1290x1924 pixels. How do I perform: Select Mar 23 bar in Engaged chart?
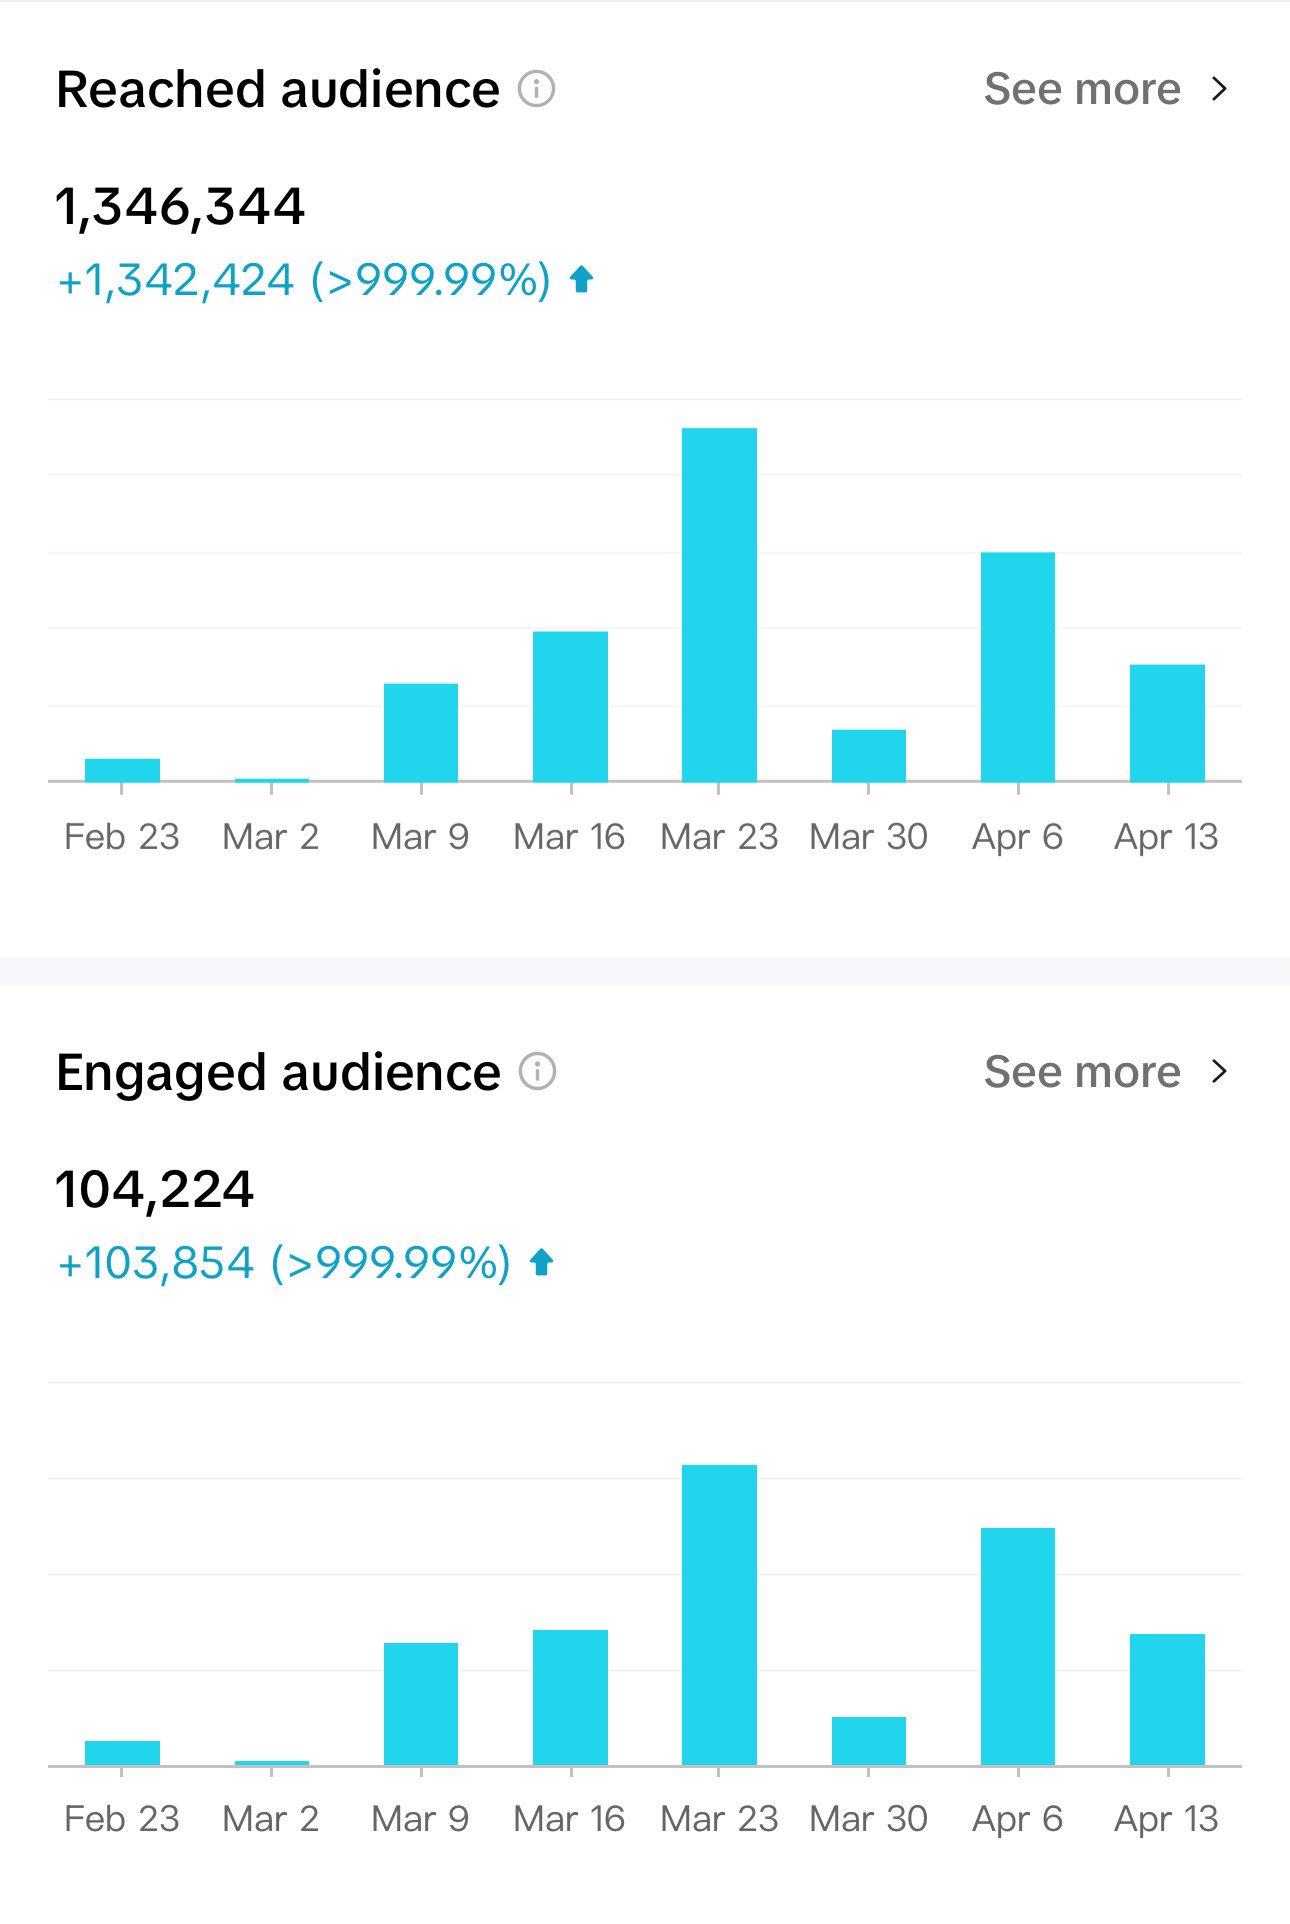(x=719, y=1615)
